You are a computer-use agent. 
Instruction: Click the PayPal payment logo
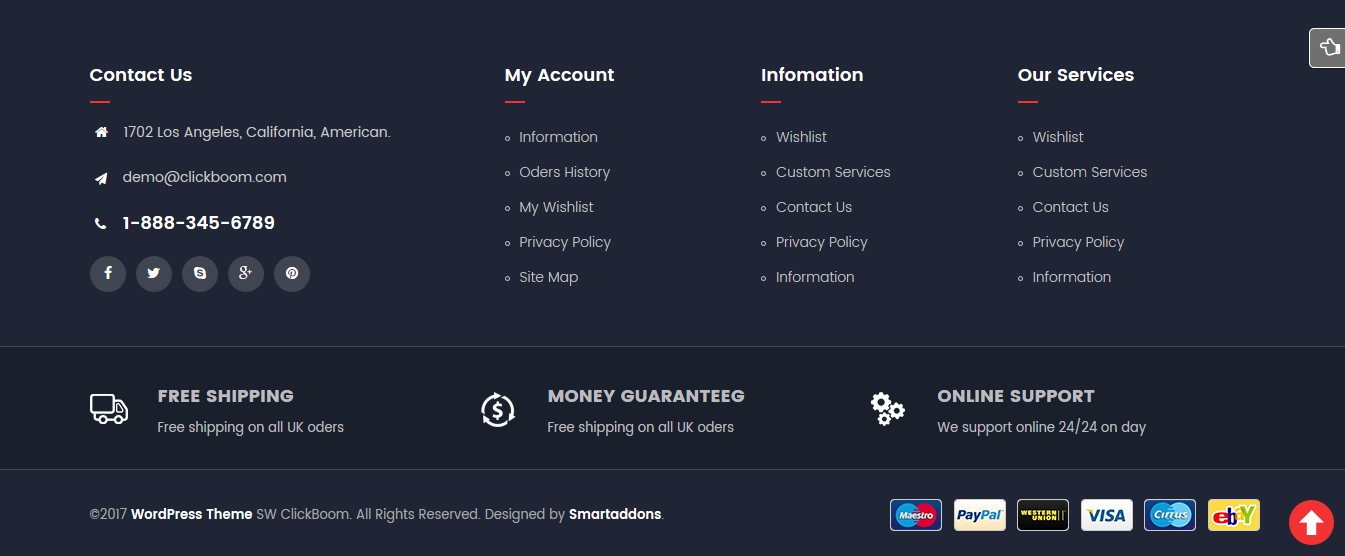click(980, 515)
